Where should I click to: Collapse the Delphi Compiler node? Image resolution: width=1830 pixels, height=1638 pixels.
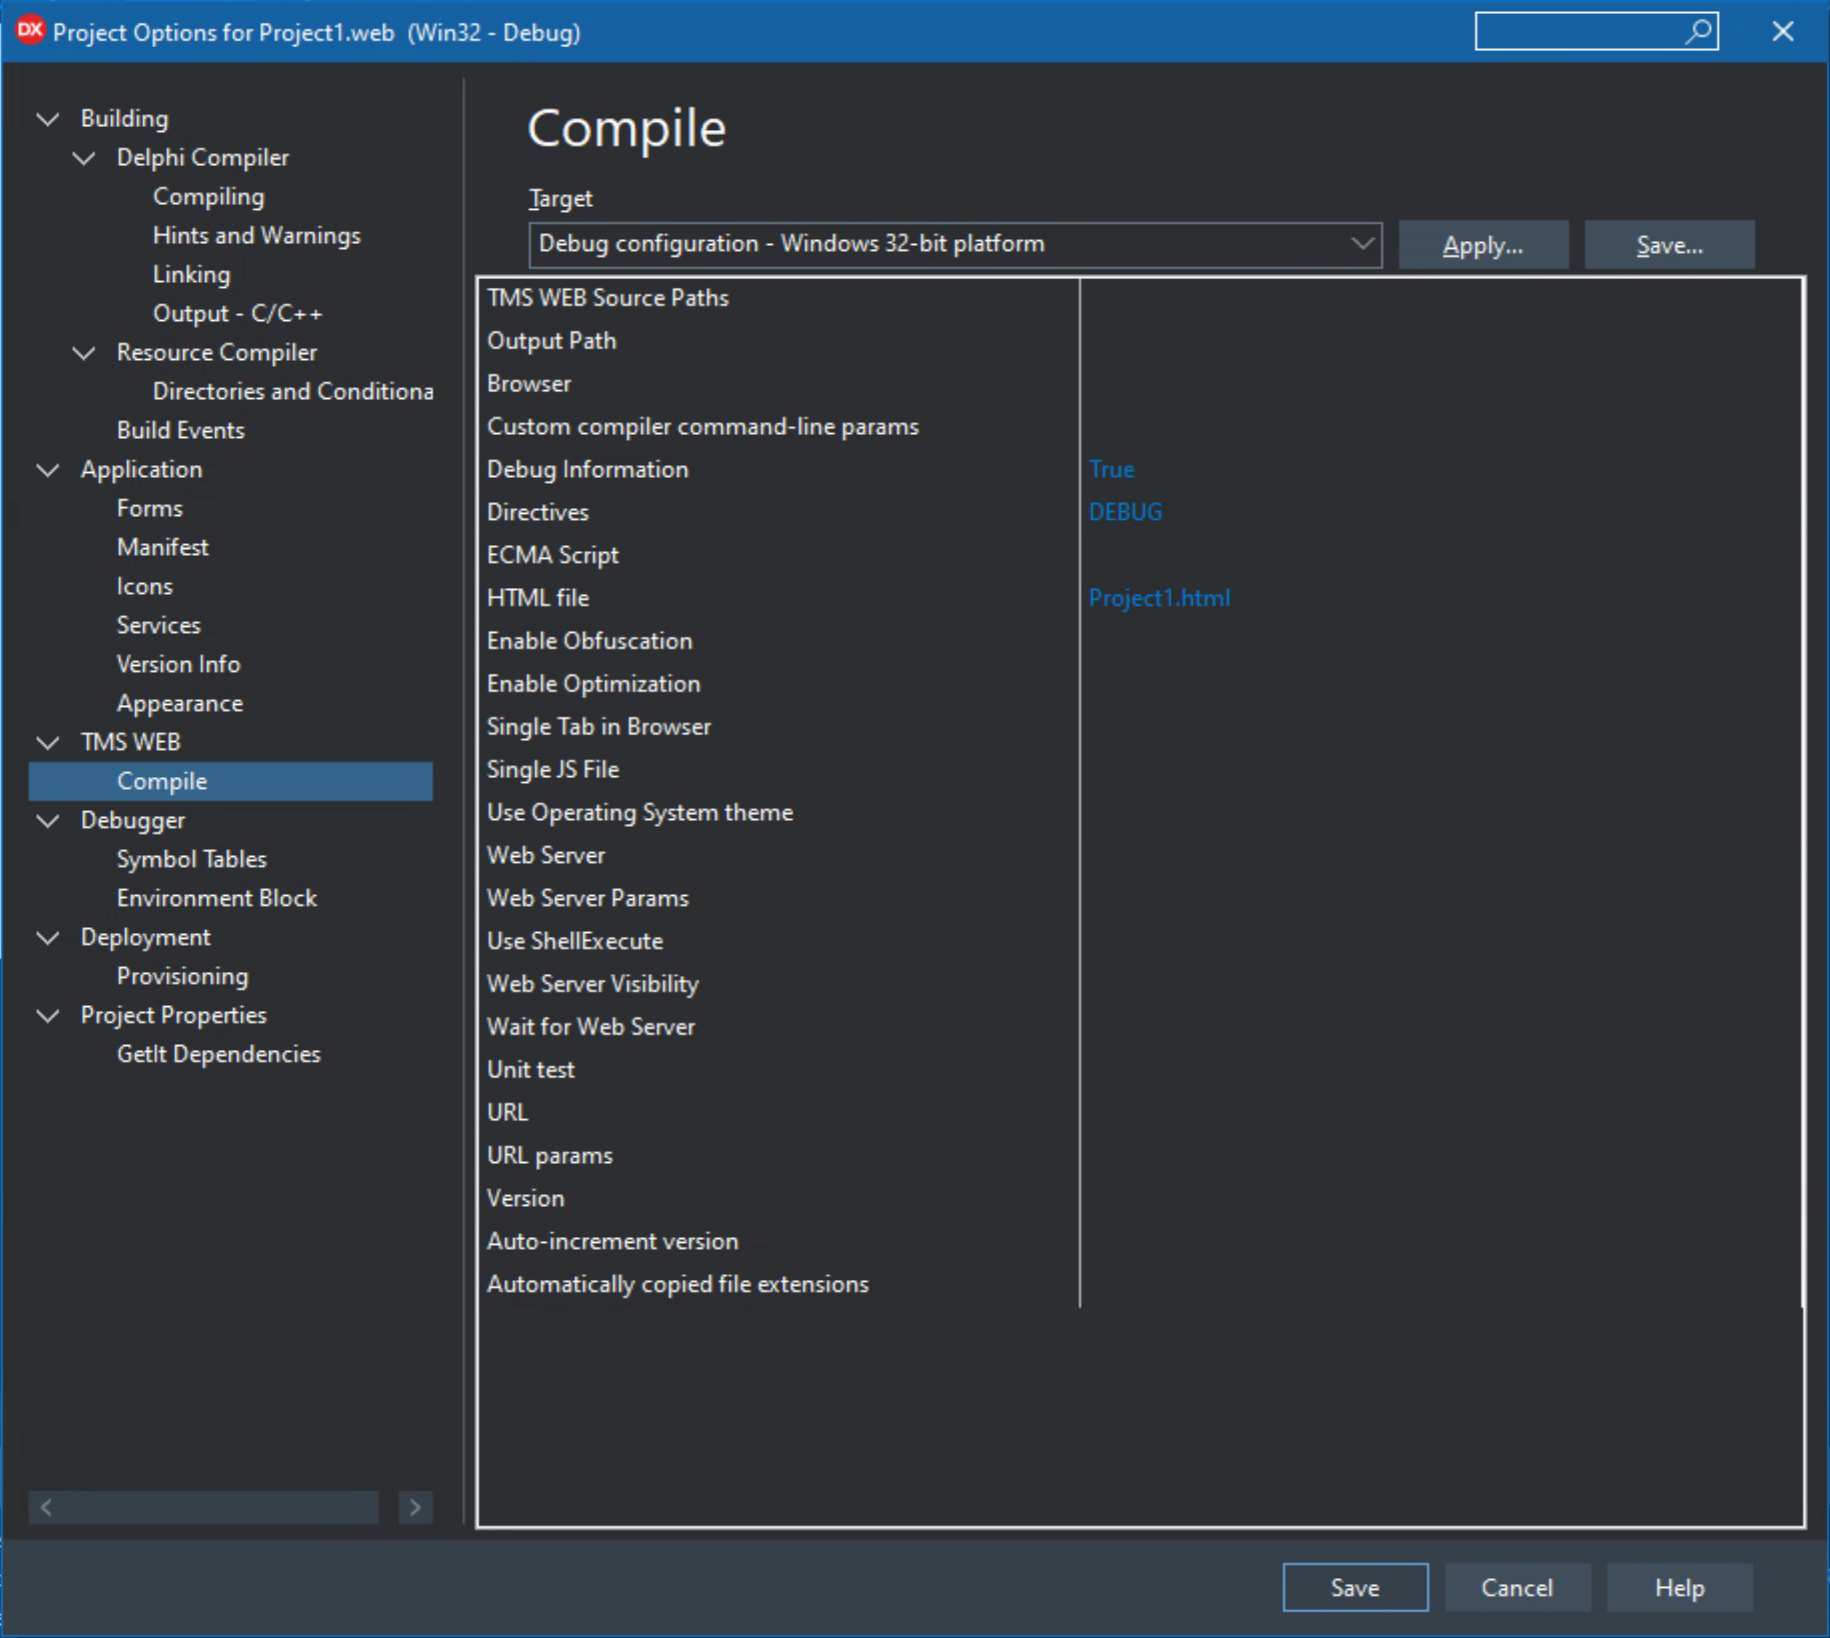click(85, 158)
